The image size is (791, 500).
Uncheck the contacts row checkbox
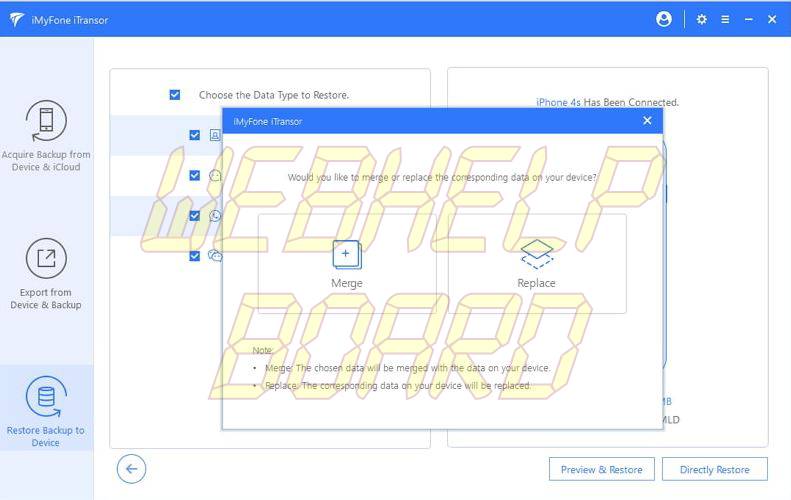(194, 135)
